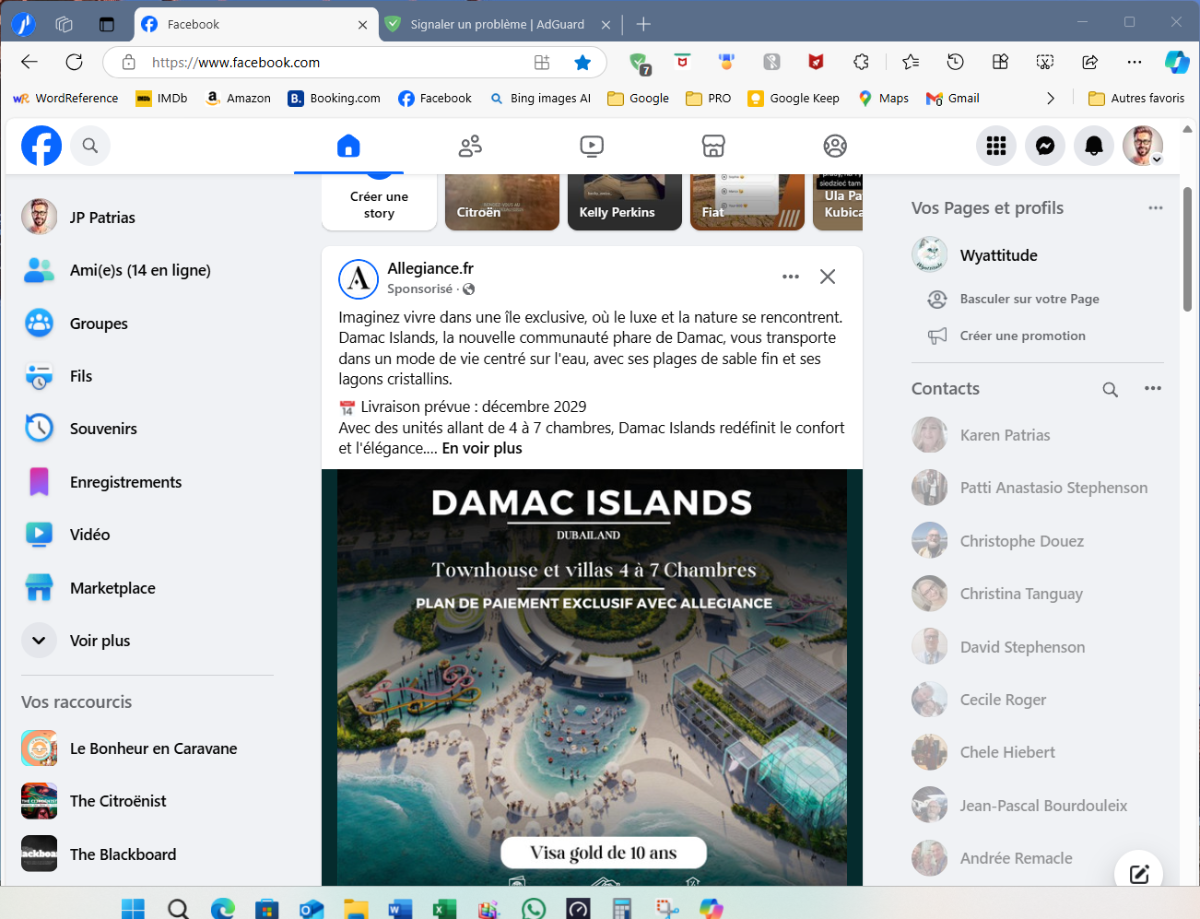The height and width of the screenshot is (919, 1200).
Task: Open Messenger from the top bar
Action: pos(1045,145)
